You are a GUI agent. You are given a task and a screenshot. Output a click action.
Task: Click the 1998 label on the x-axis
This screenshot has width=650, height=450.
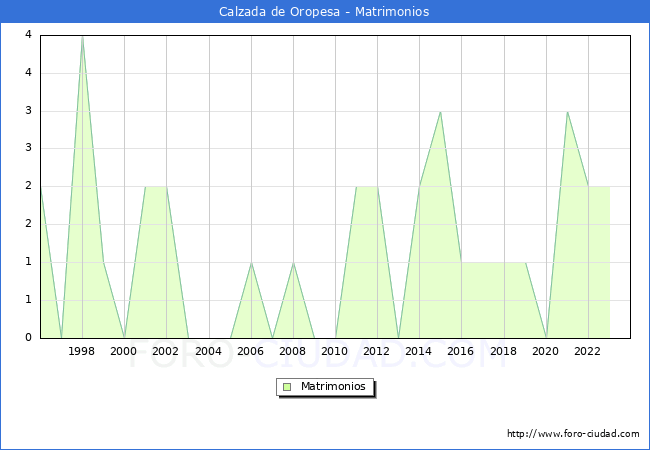(x=82, y=351)
